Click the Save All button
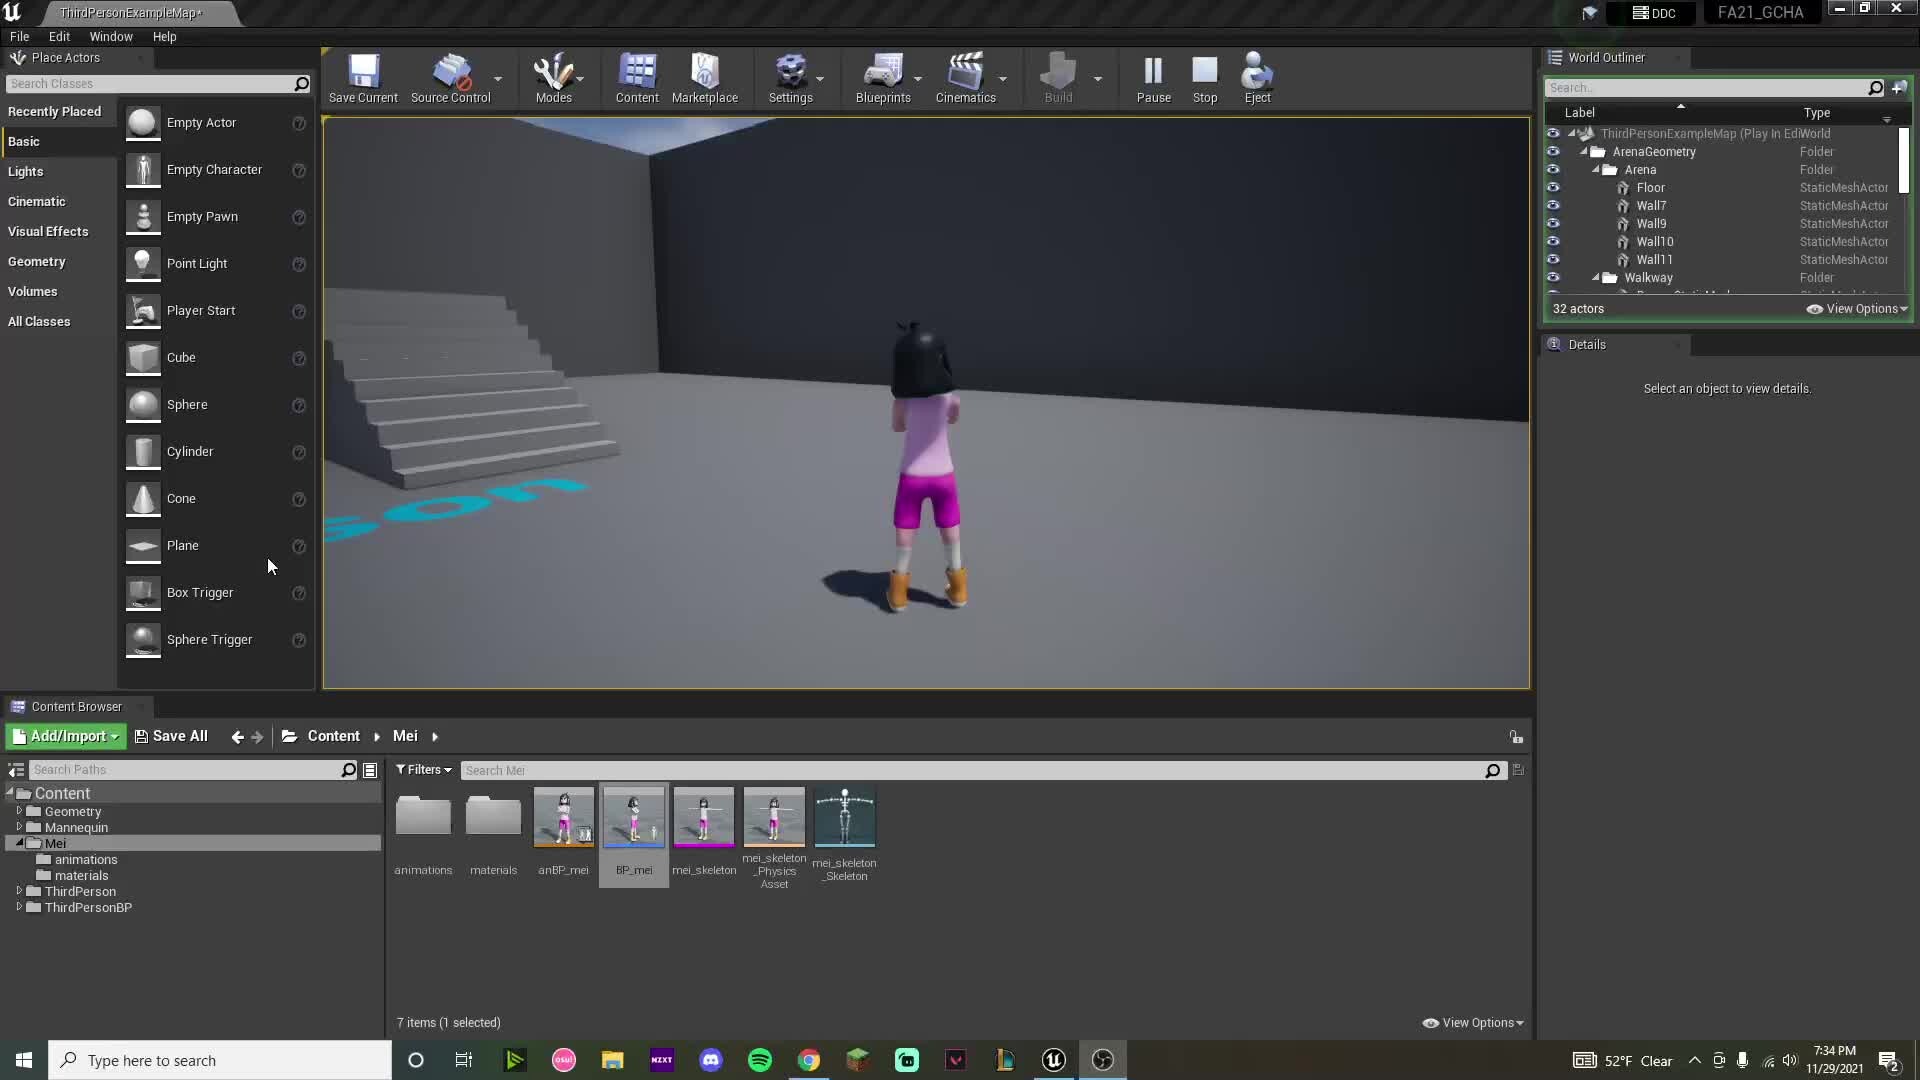 click(x=171, y=736)
